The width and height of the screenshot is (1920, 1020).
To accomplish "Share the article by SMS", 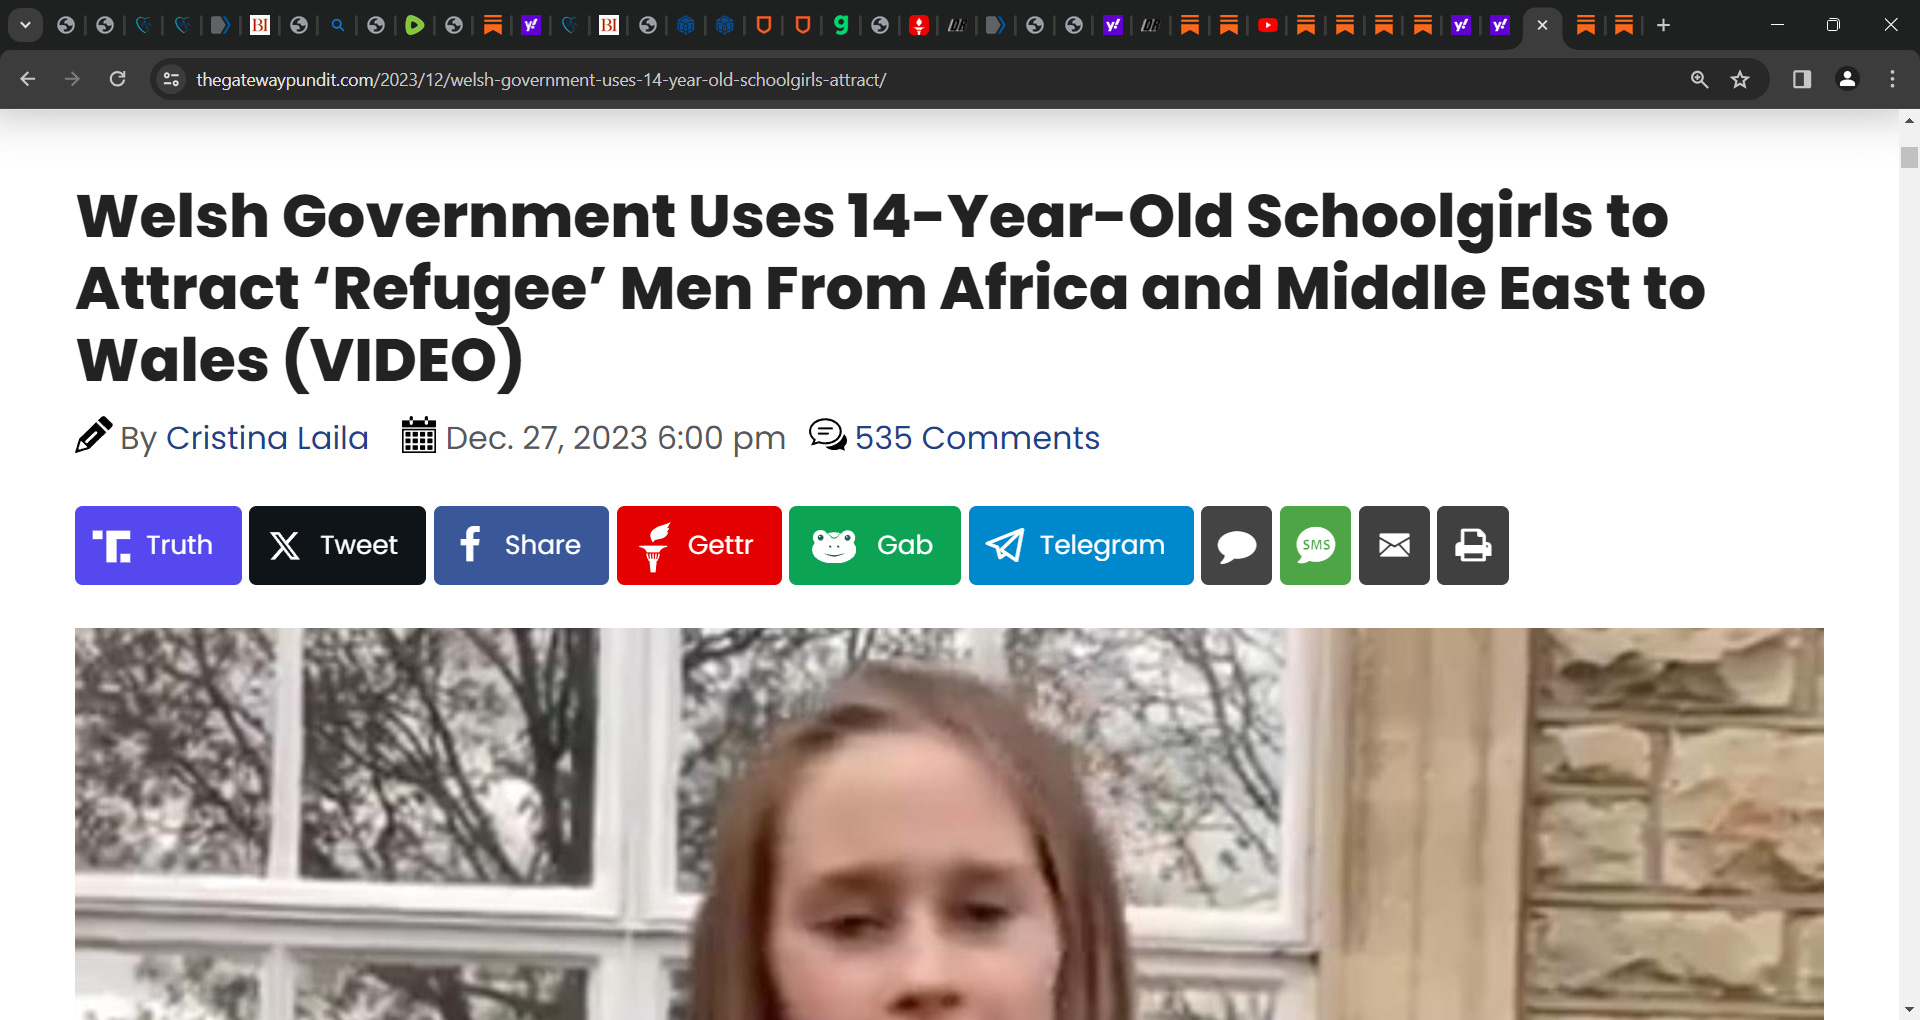I will 1315,545.
